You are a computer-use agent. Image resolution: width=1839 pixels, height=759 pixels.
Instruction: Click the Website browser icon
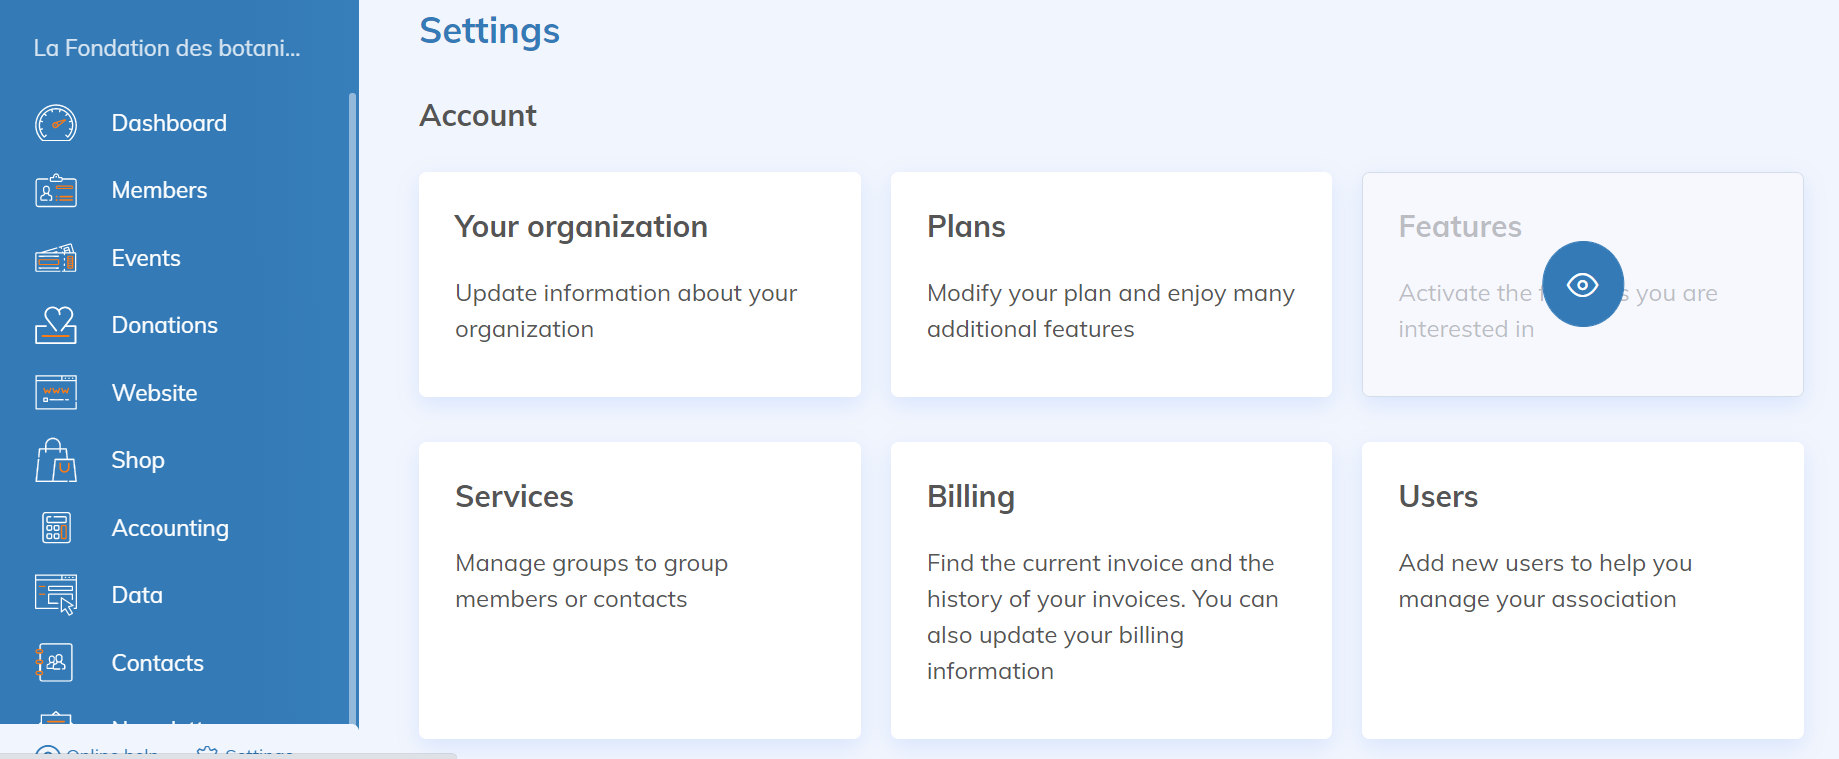(56, 393)
